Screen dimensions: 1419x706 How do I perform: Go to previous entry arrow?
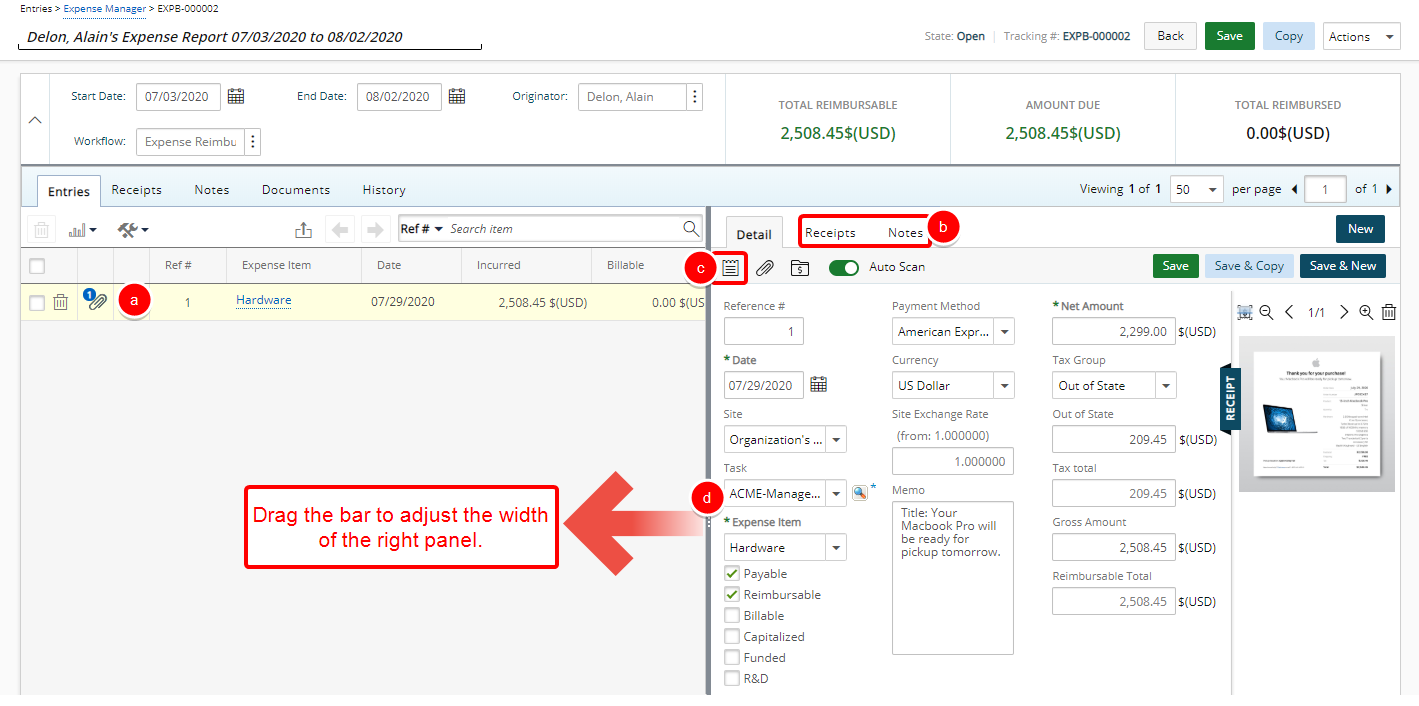[341, 230]
